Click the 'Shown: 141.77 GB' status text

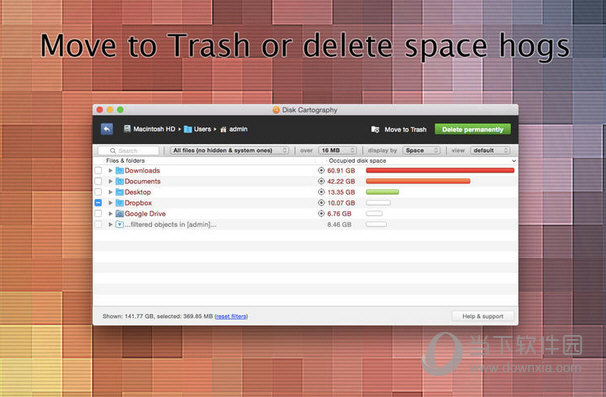click(128, 316)
